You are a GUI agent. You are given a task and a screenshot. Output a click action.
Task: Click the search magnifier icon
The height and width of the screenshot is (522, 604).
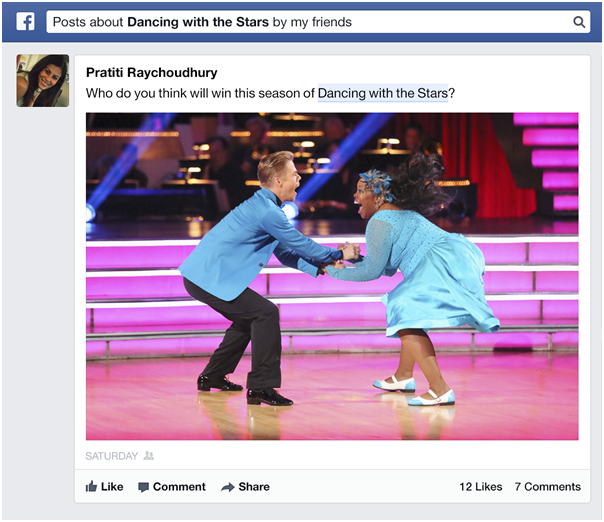click(x=579, y=22)
